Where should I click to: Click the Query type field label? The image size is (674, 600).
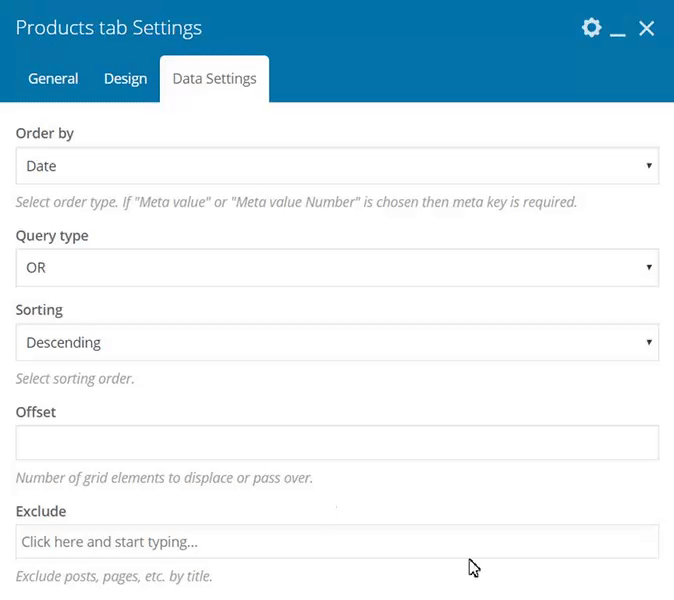52,236
